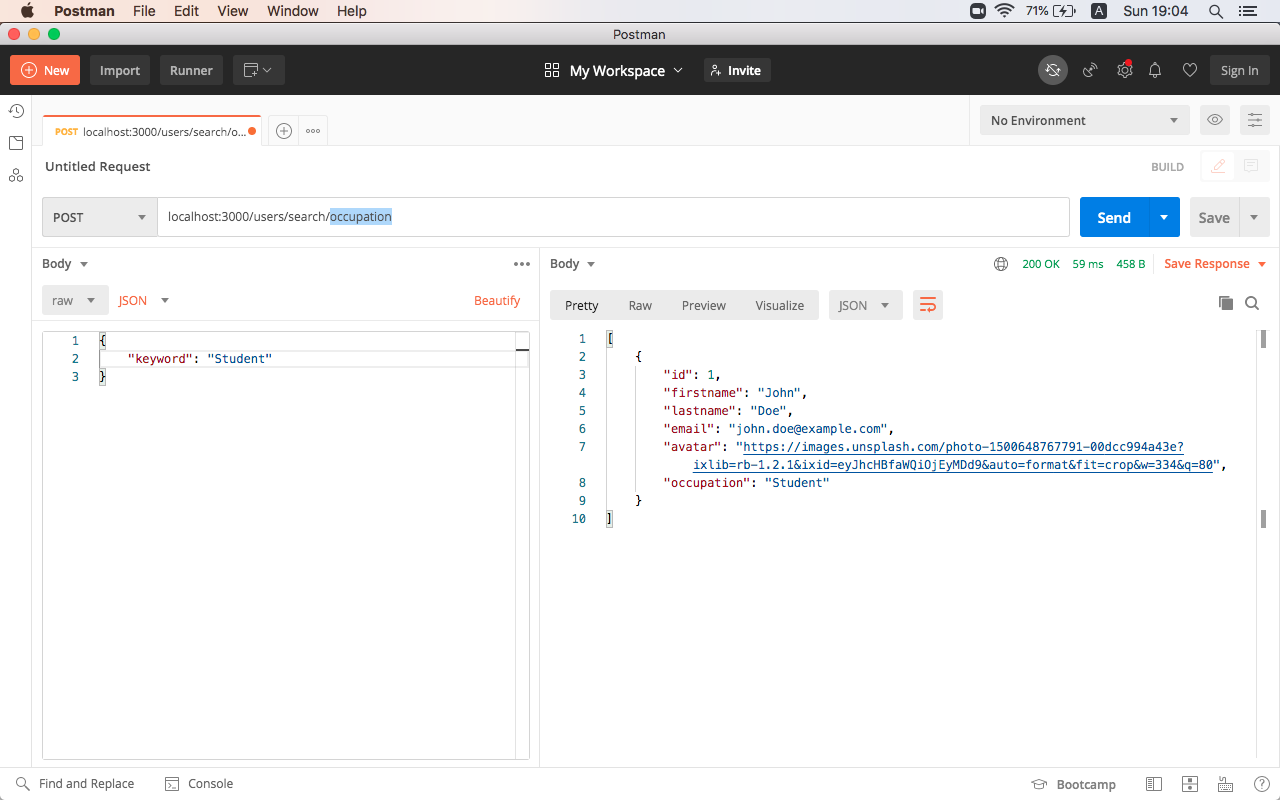Open the Send button dropdown arrow

click(x=1163, y=217)
